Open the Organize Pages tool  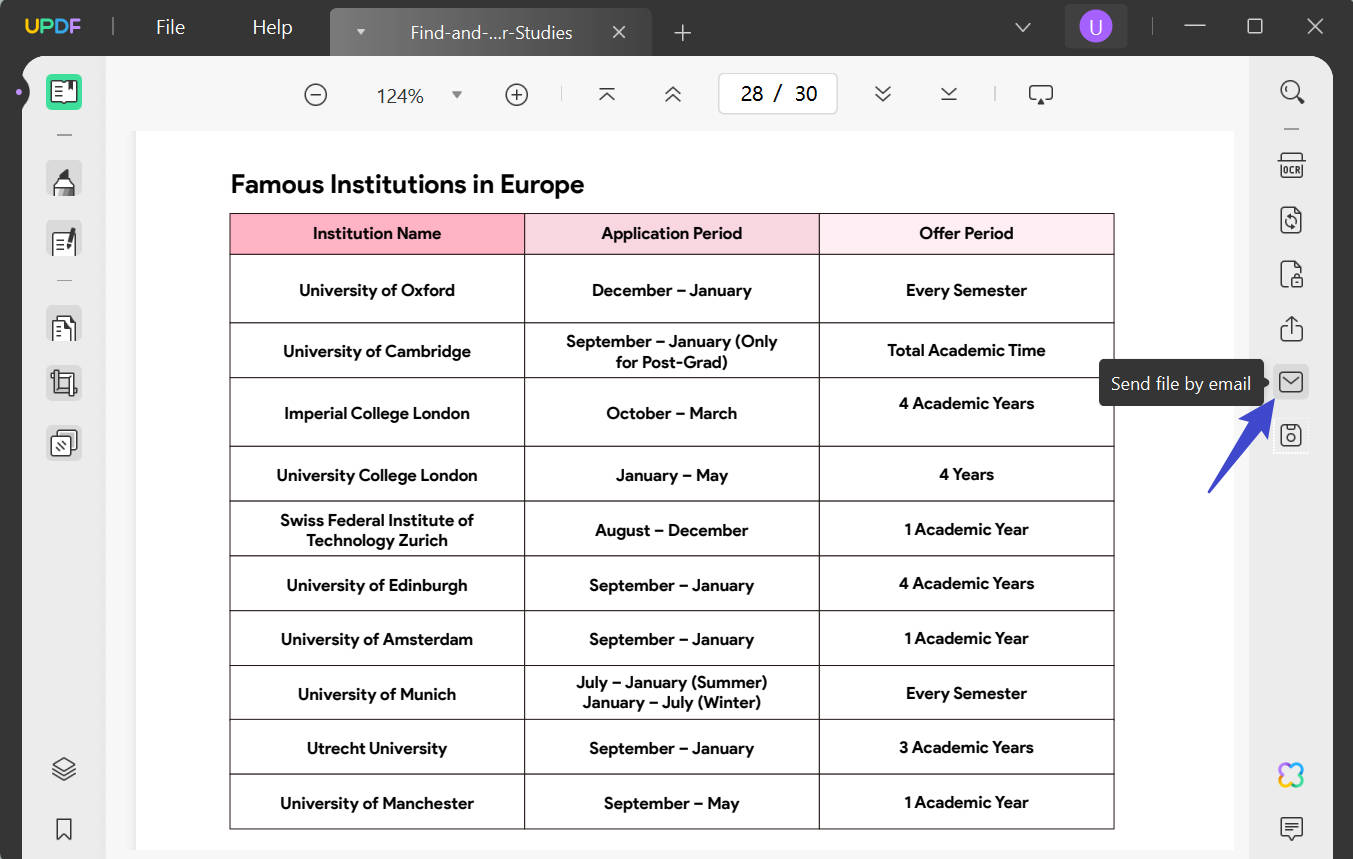point(64,326)
